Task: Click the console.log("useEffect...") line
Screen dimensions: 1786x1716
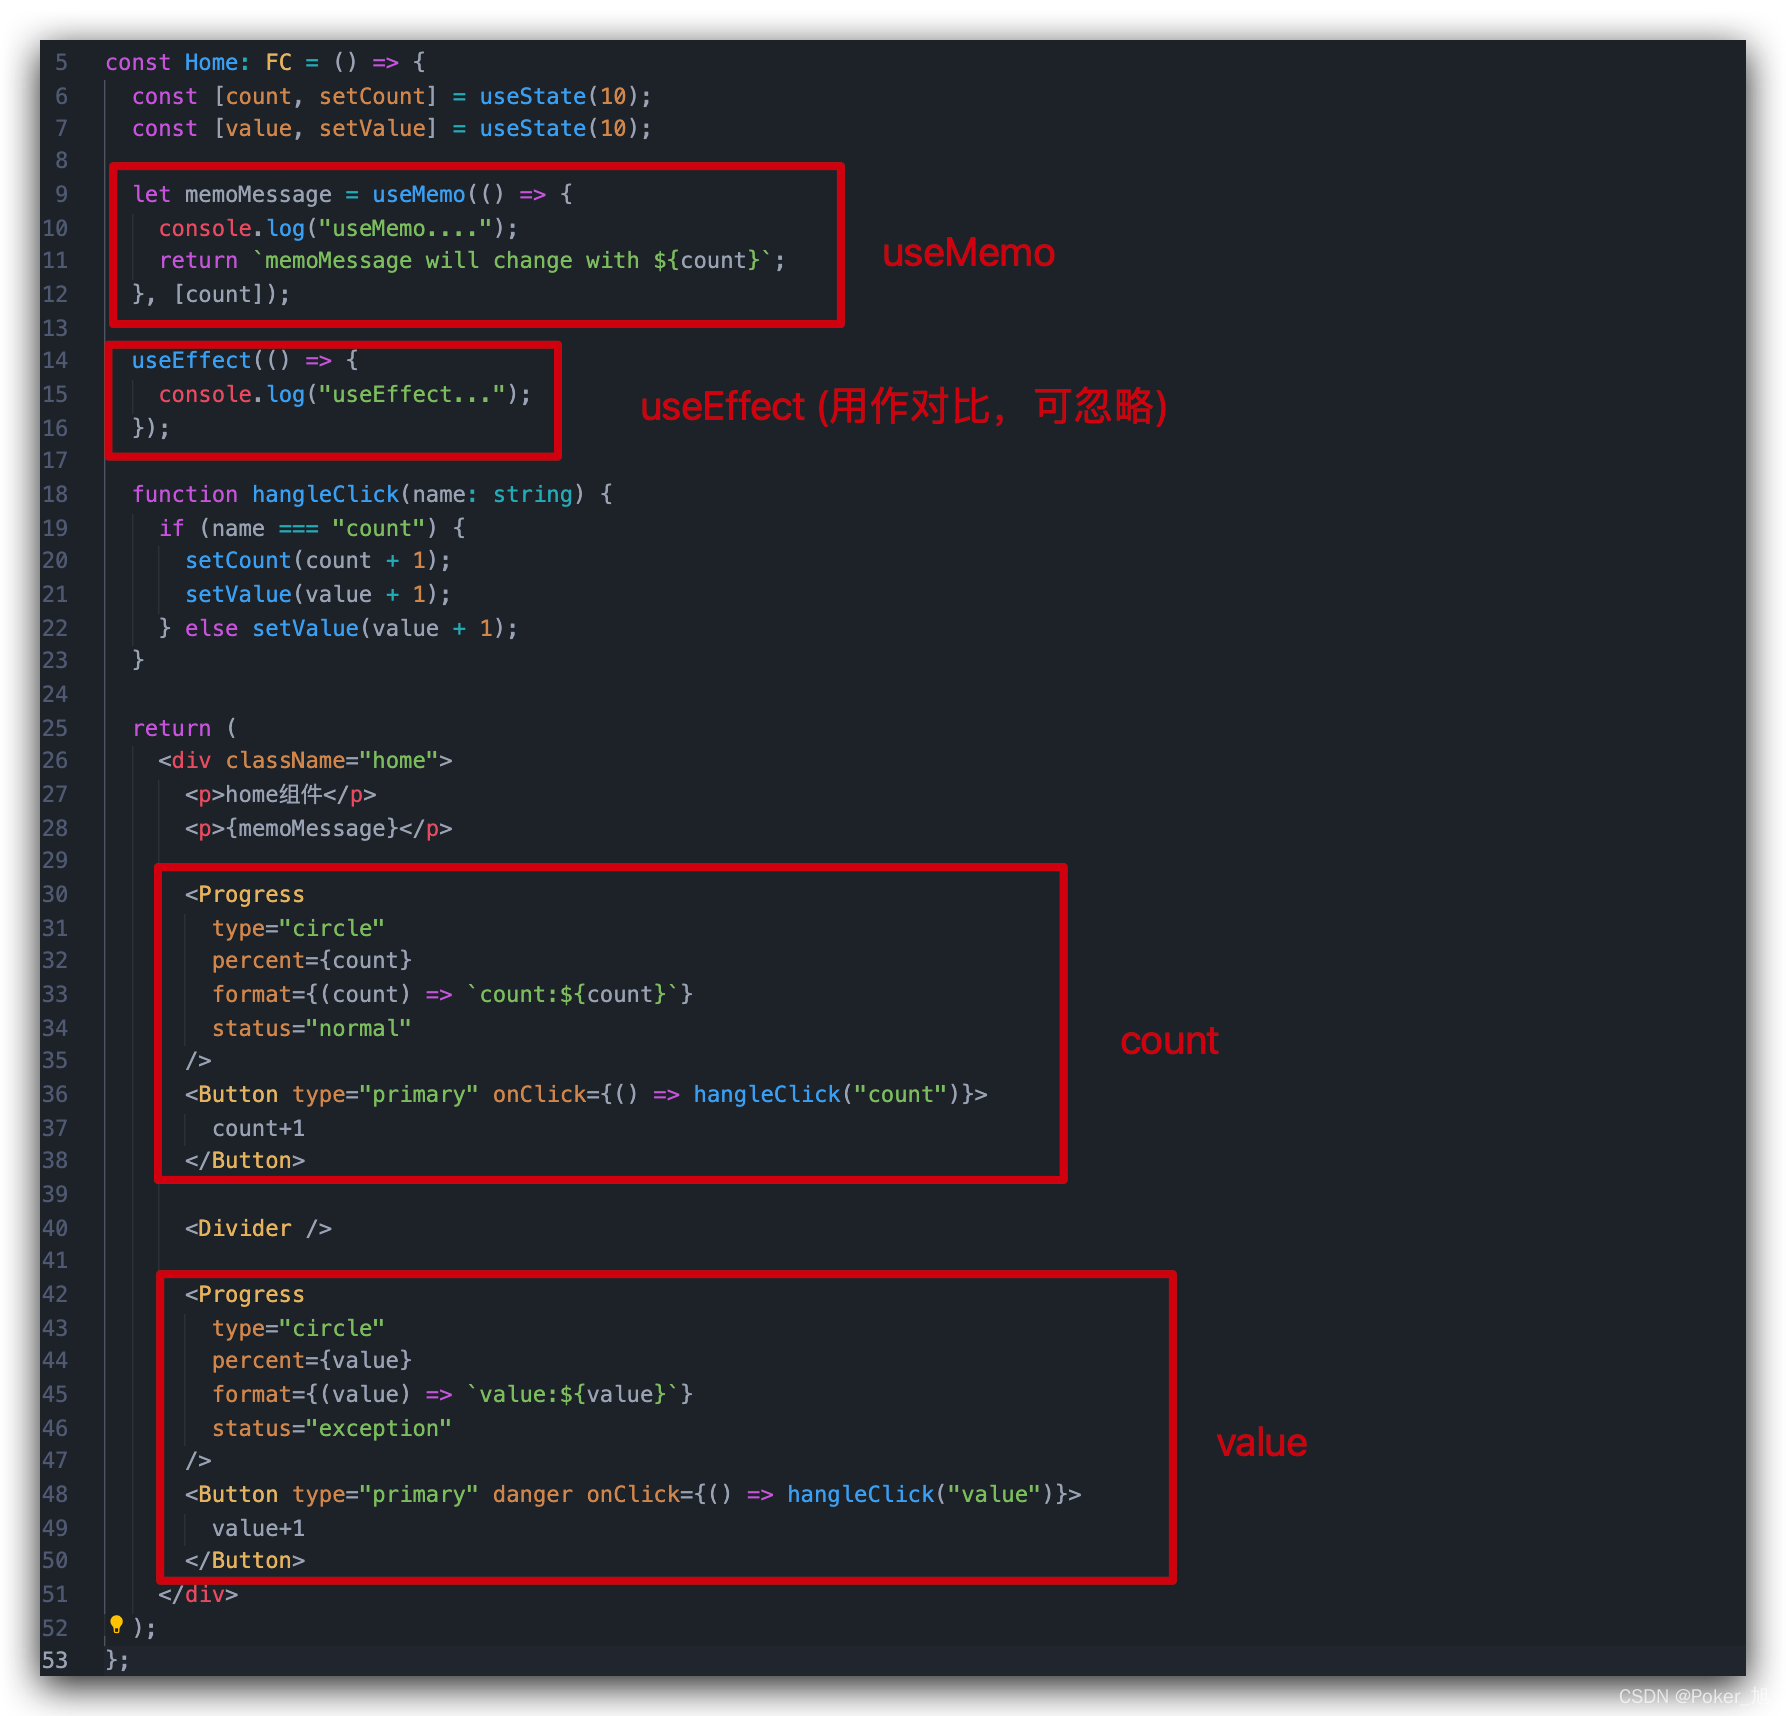Action: (x=345, y=394)
